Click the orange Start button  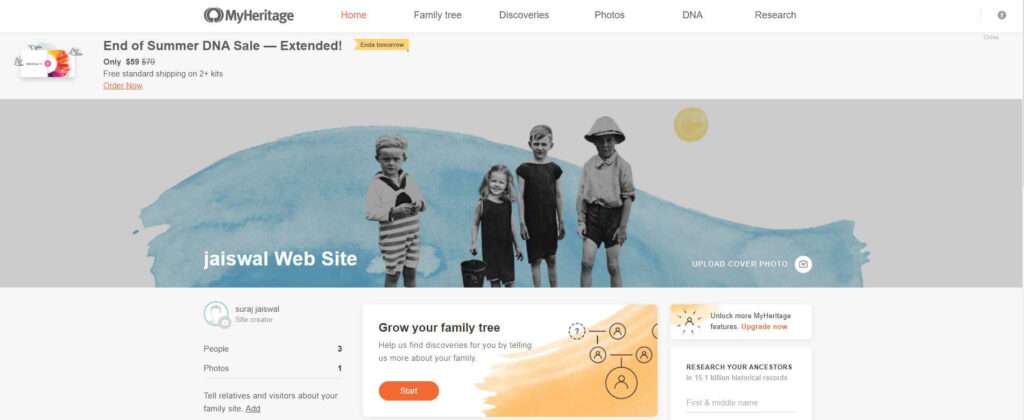(409, 391)
